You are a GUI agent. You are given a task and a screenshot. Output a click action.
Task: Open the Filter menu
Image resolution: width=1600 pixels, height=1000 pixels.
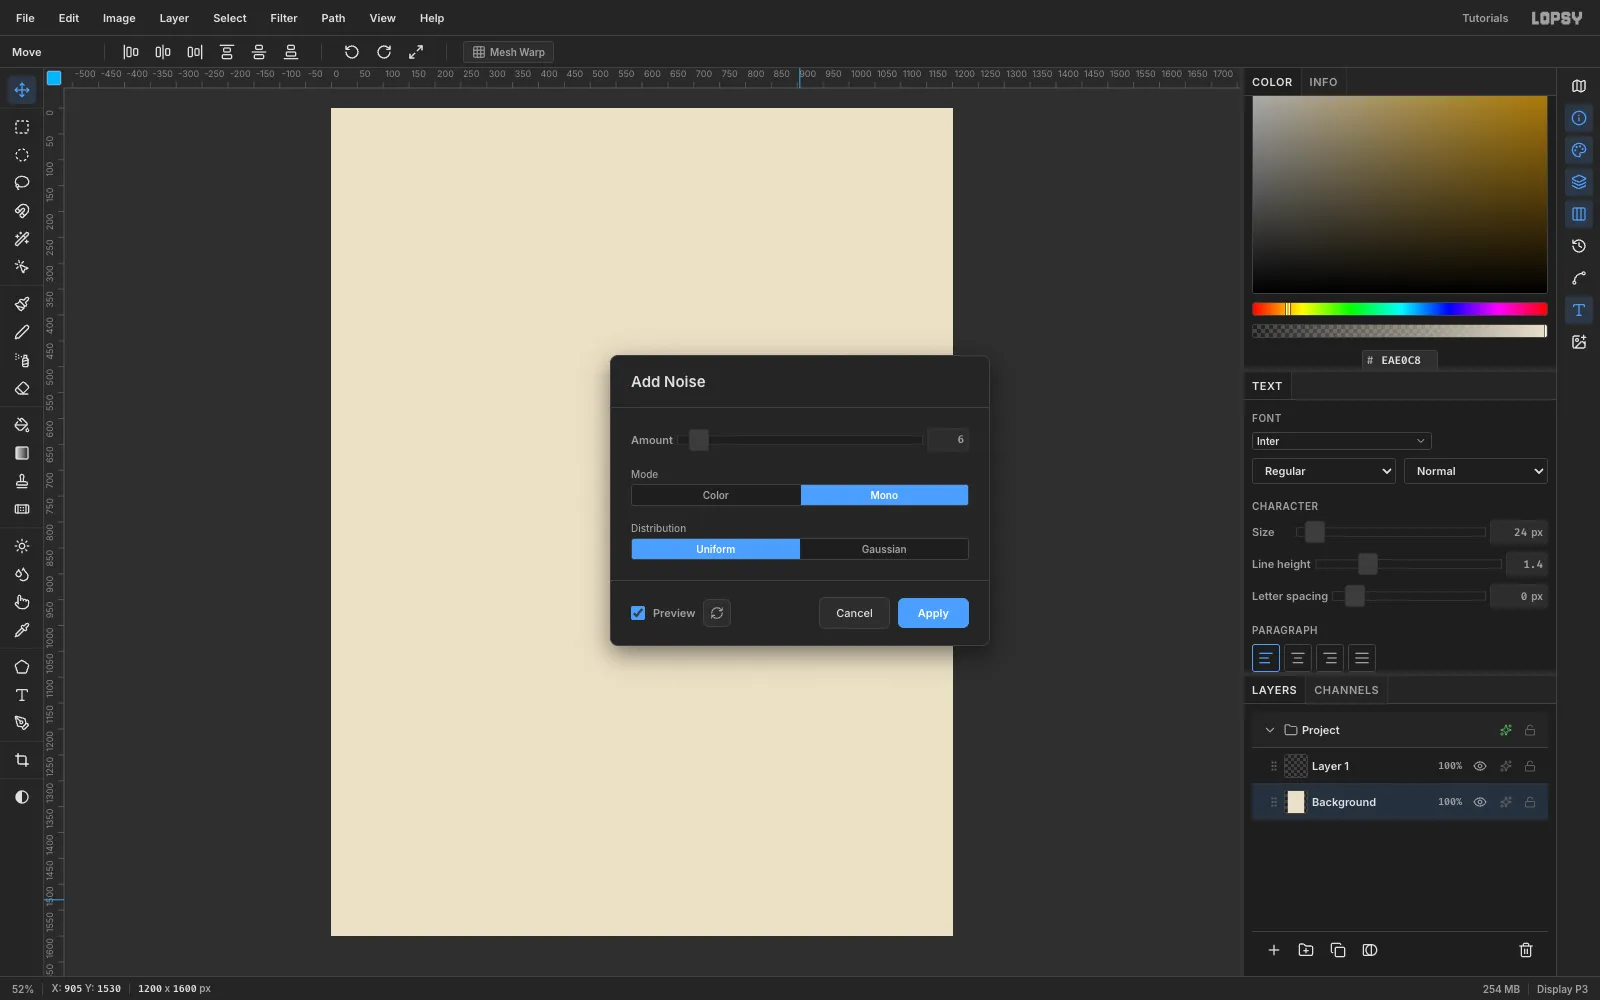point(284,18)
